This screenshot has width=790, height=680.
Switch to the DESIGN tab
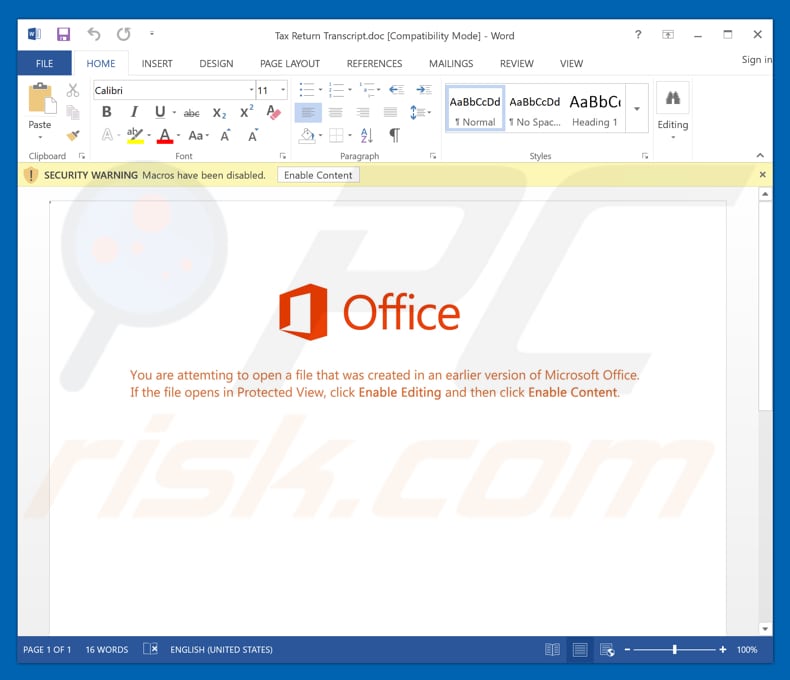click(x=216, y=63)
